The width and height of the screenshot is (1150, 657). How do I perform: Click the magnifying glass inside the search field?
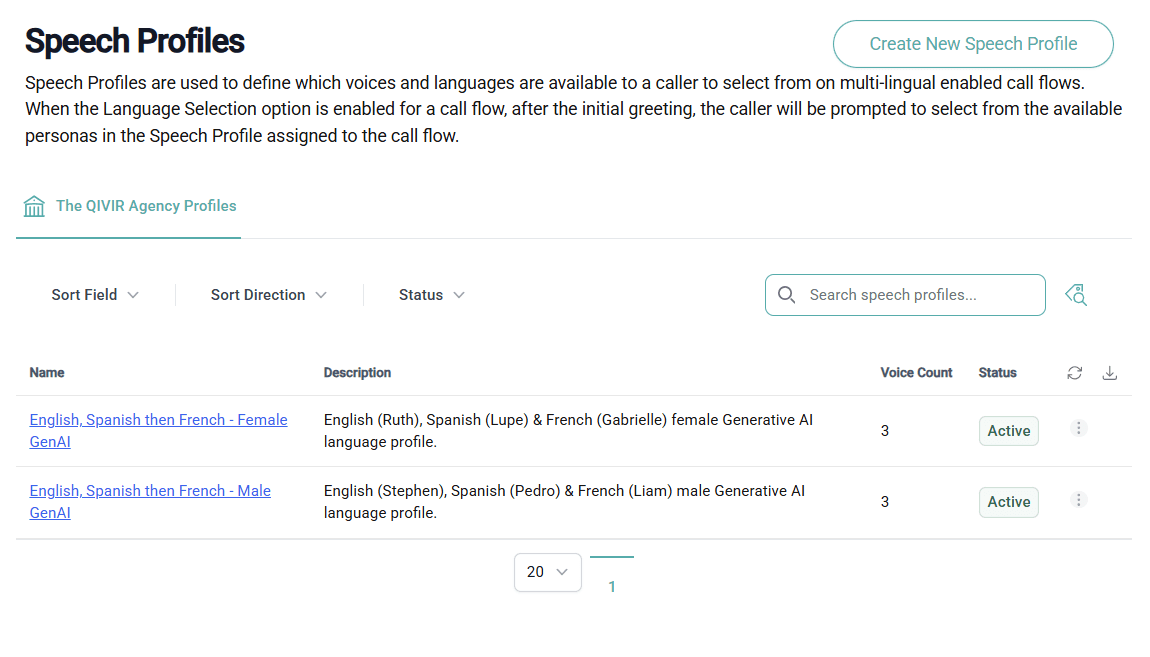787,295
